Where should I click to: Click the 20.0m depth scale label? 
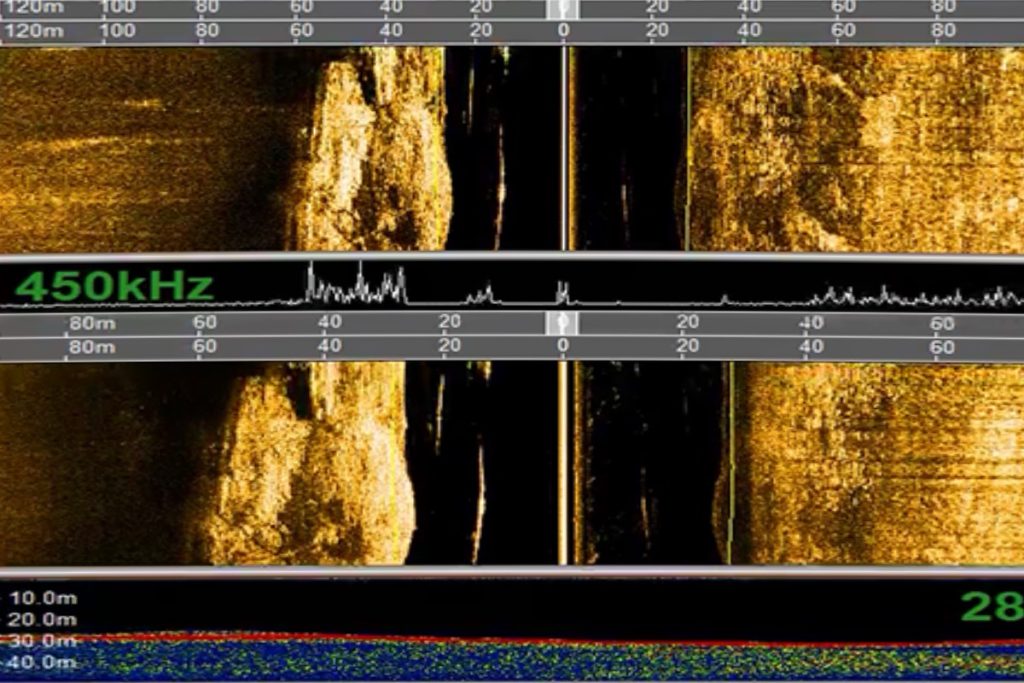tap(42, 620)
